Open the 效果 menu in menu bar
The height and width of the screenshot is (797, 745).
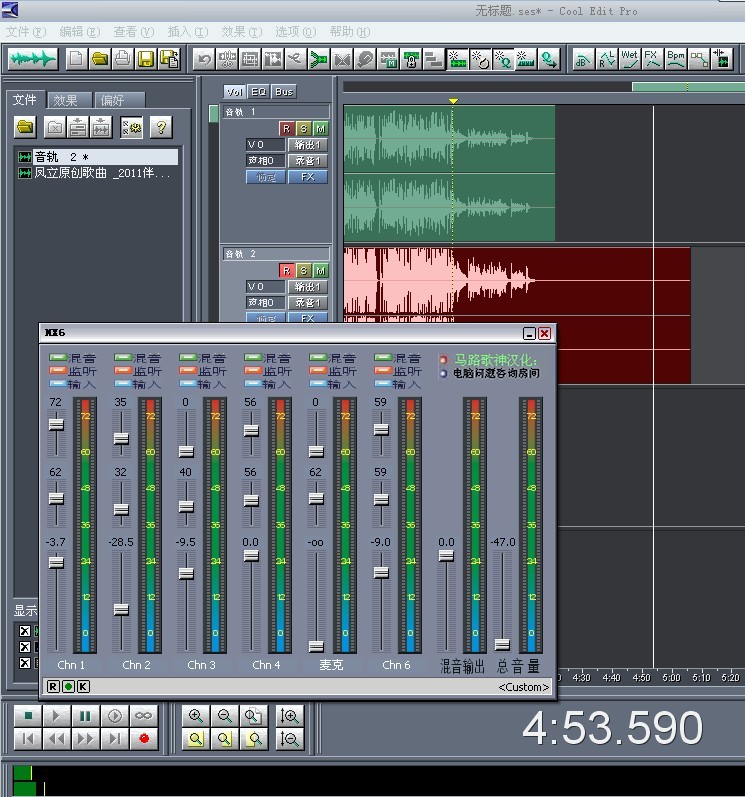pos(240,32)
